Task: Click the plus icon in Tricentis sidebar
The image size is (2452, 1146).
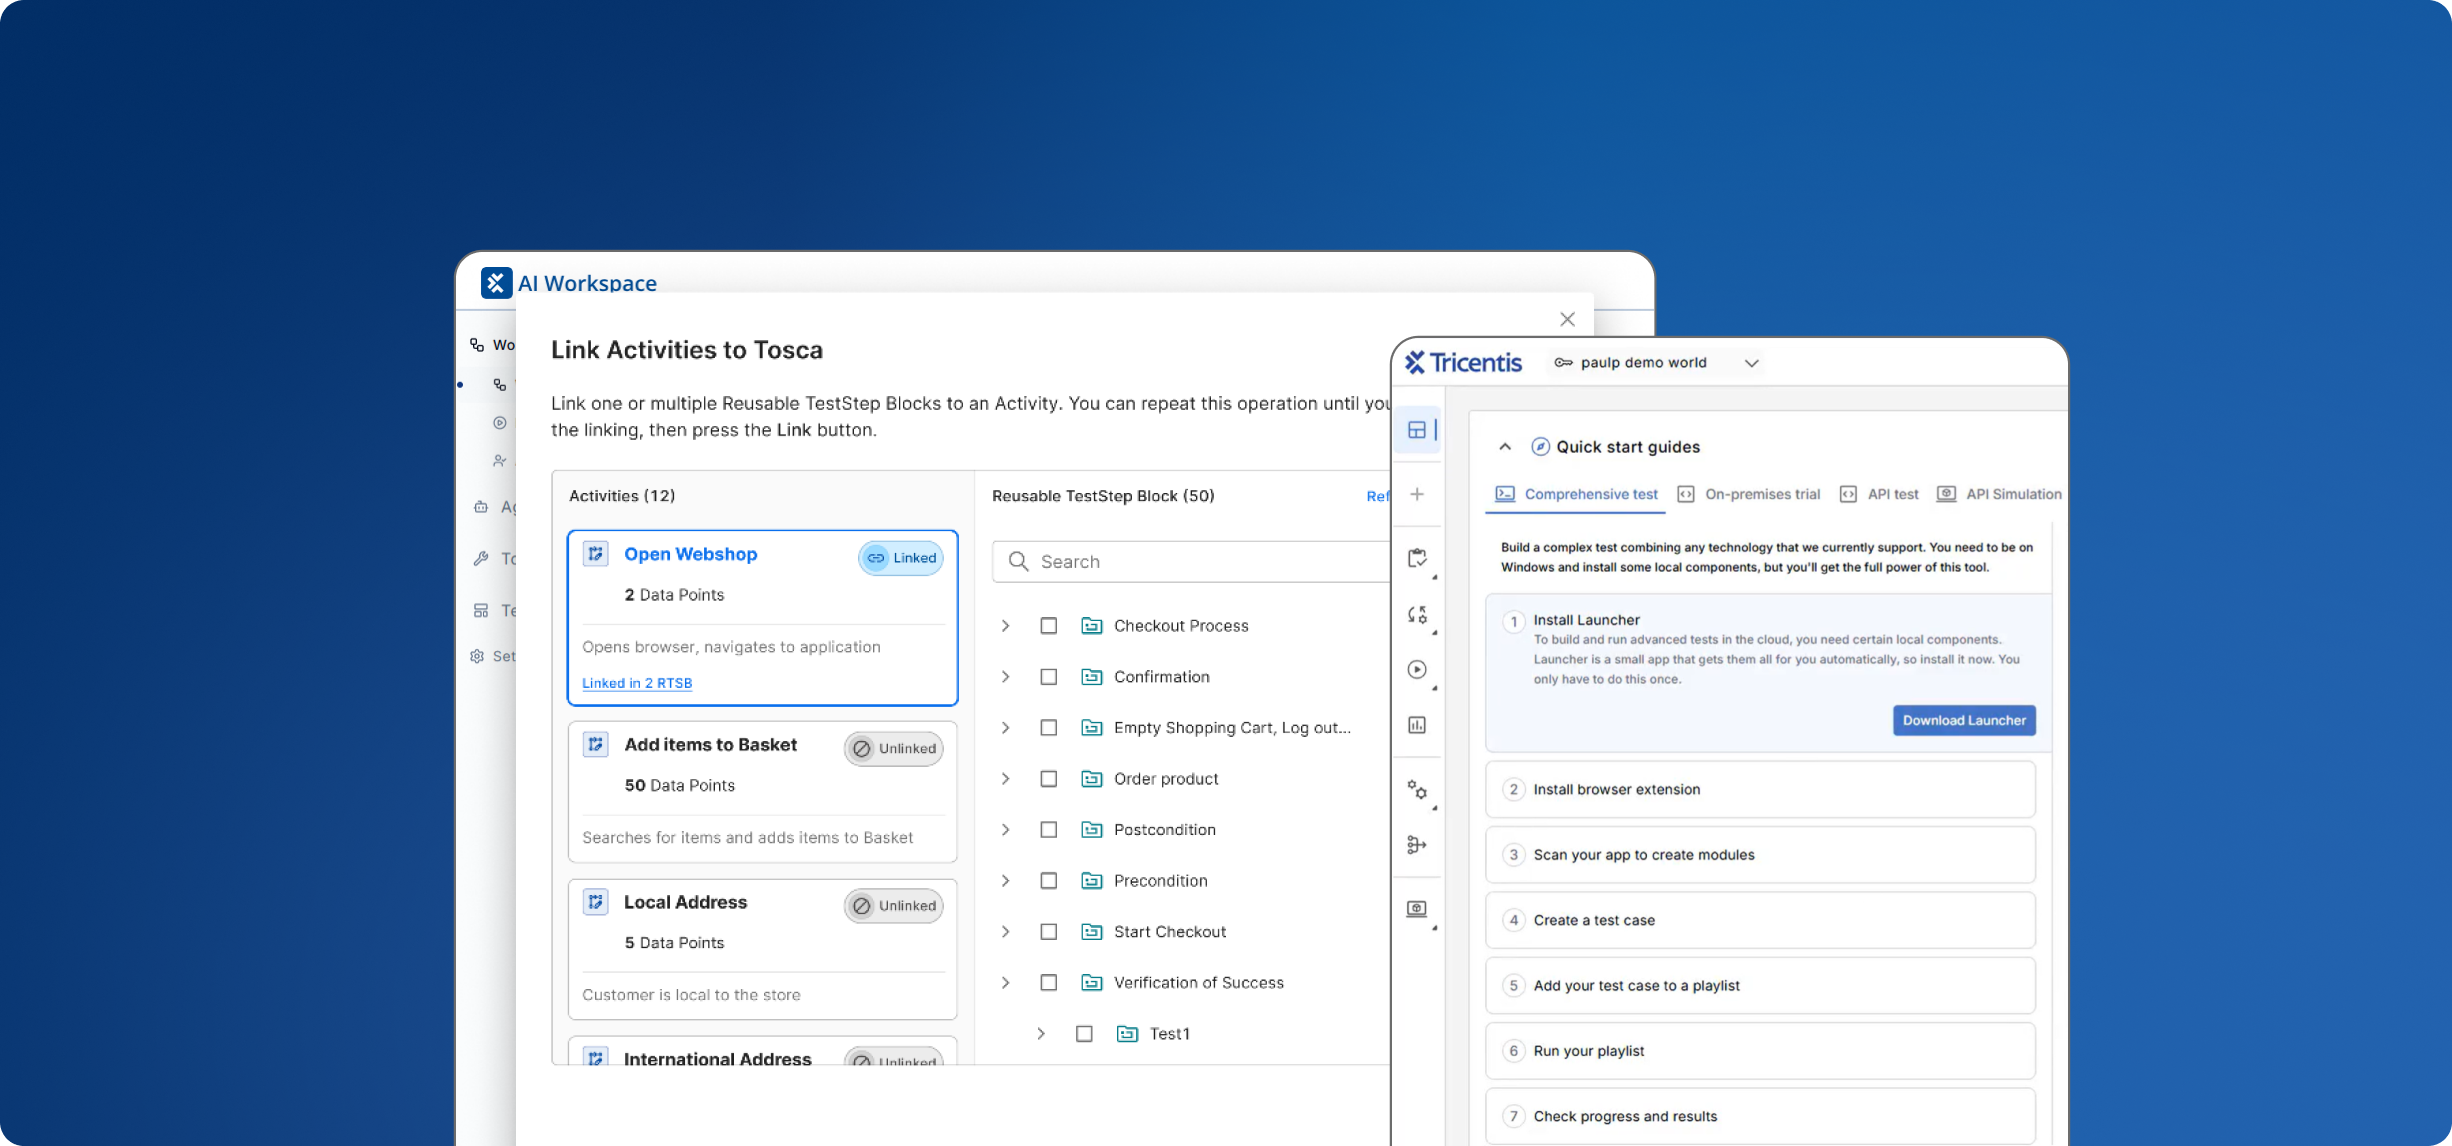Action: [1417, 494]
